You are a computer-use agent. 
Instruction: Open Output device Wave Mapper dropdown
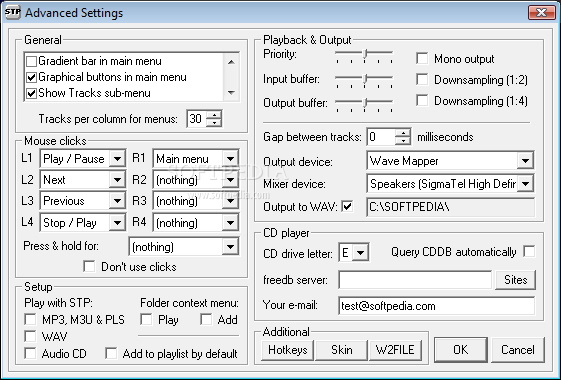click(525, 161)
